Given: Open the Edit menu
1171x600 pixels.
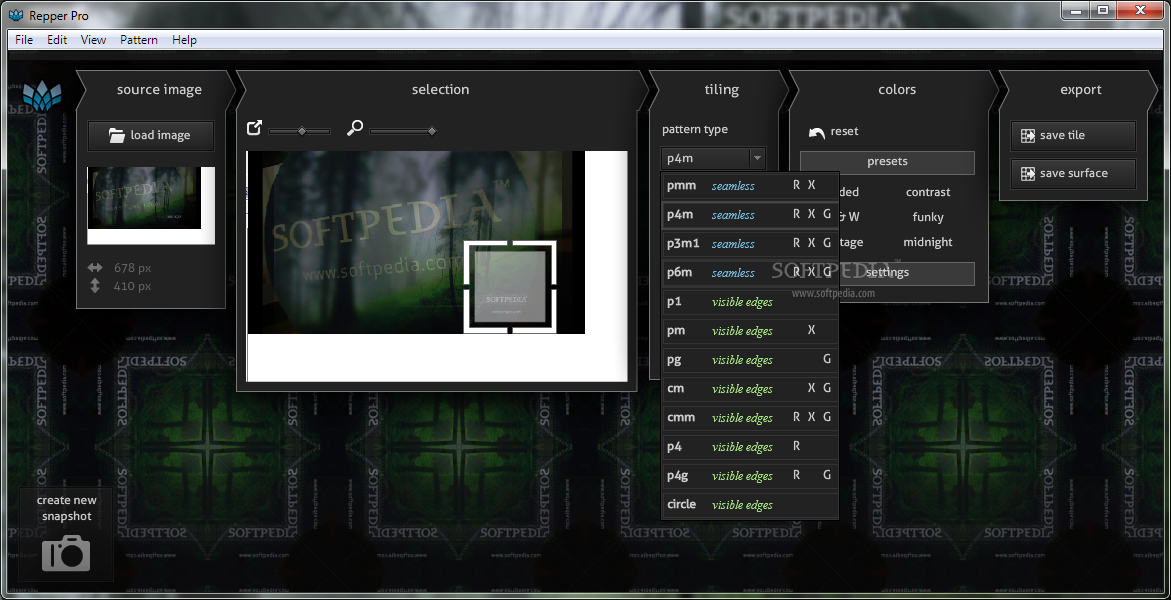Looking at the screenshot, I should [x=57, y=40].
